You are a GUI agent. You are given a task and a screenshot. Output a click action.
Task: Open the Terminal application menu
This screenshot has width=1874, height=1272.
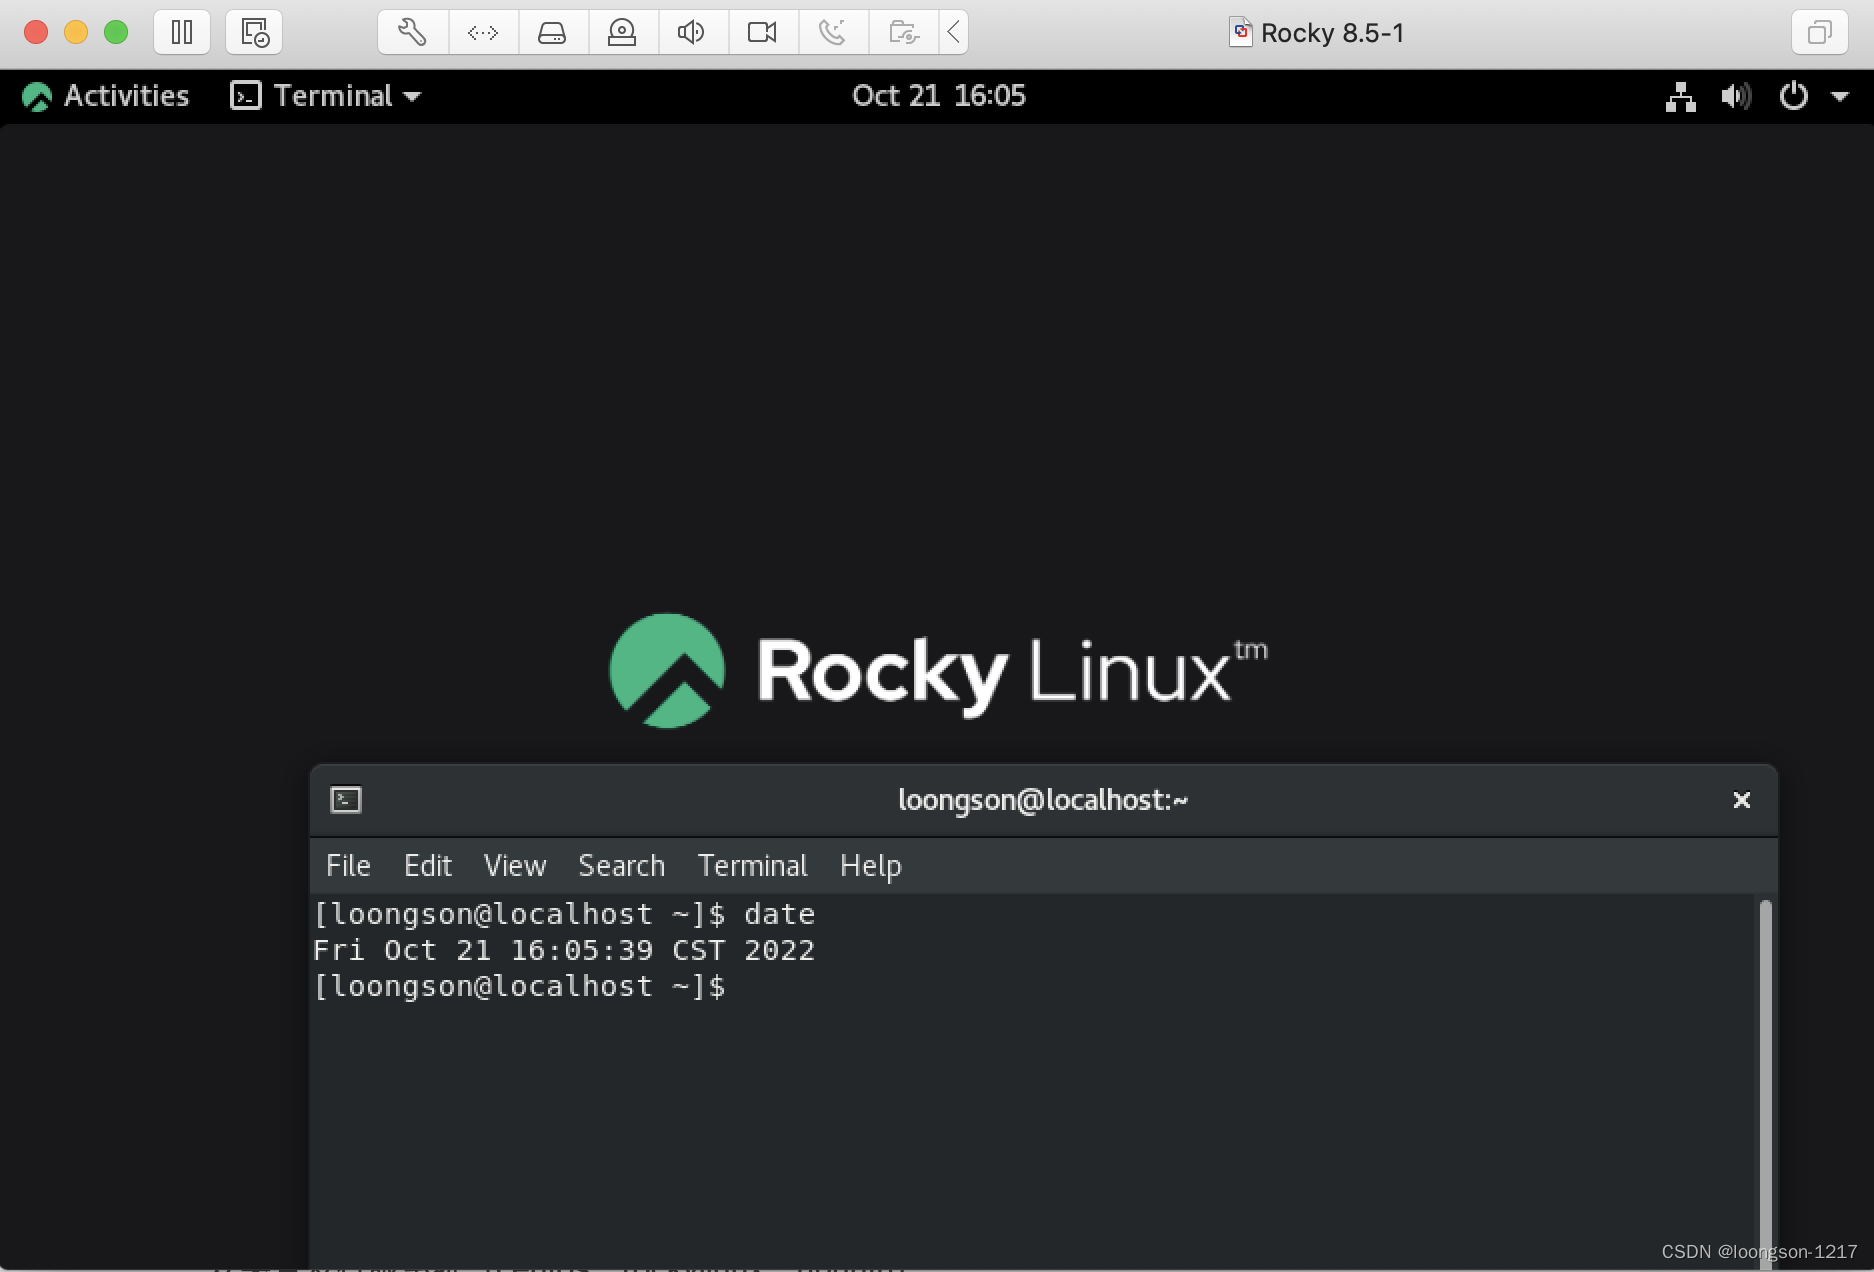coord(326,96)
